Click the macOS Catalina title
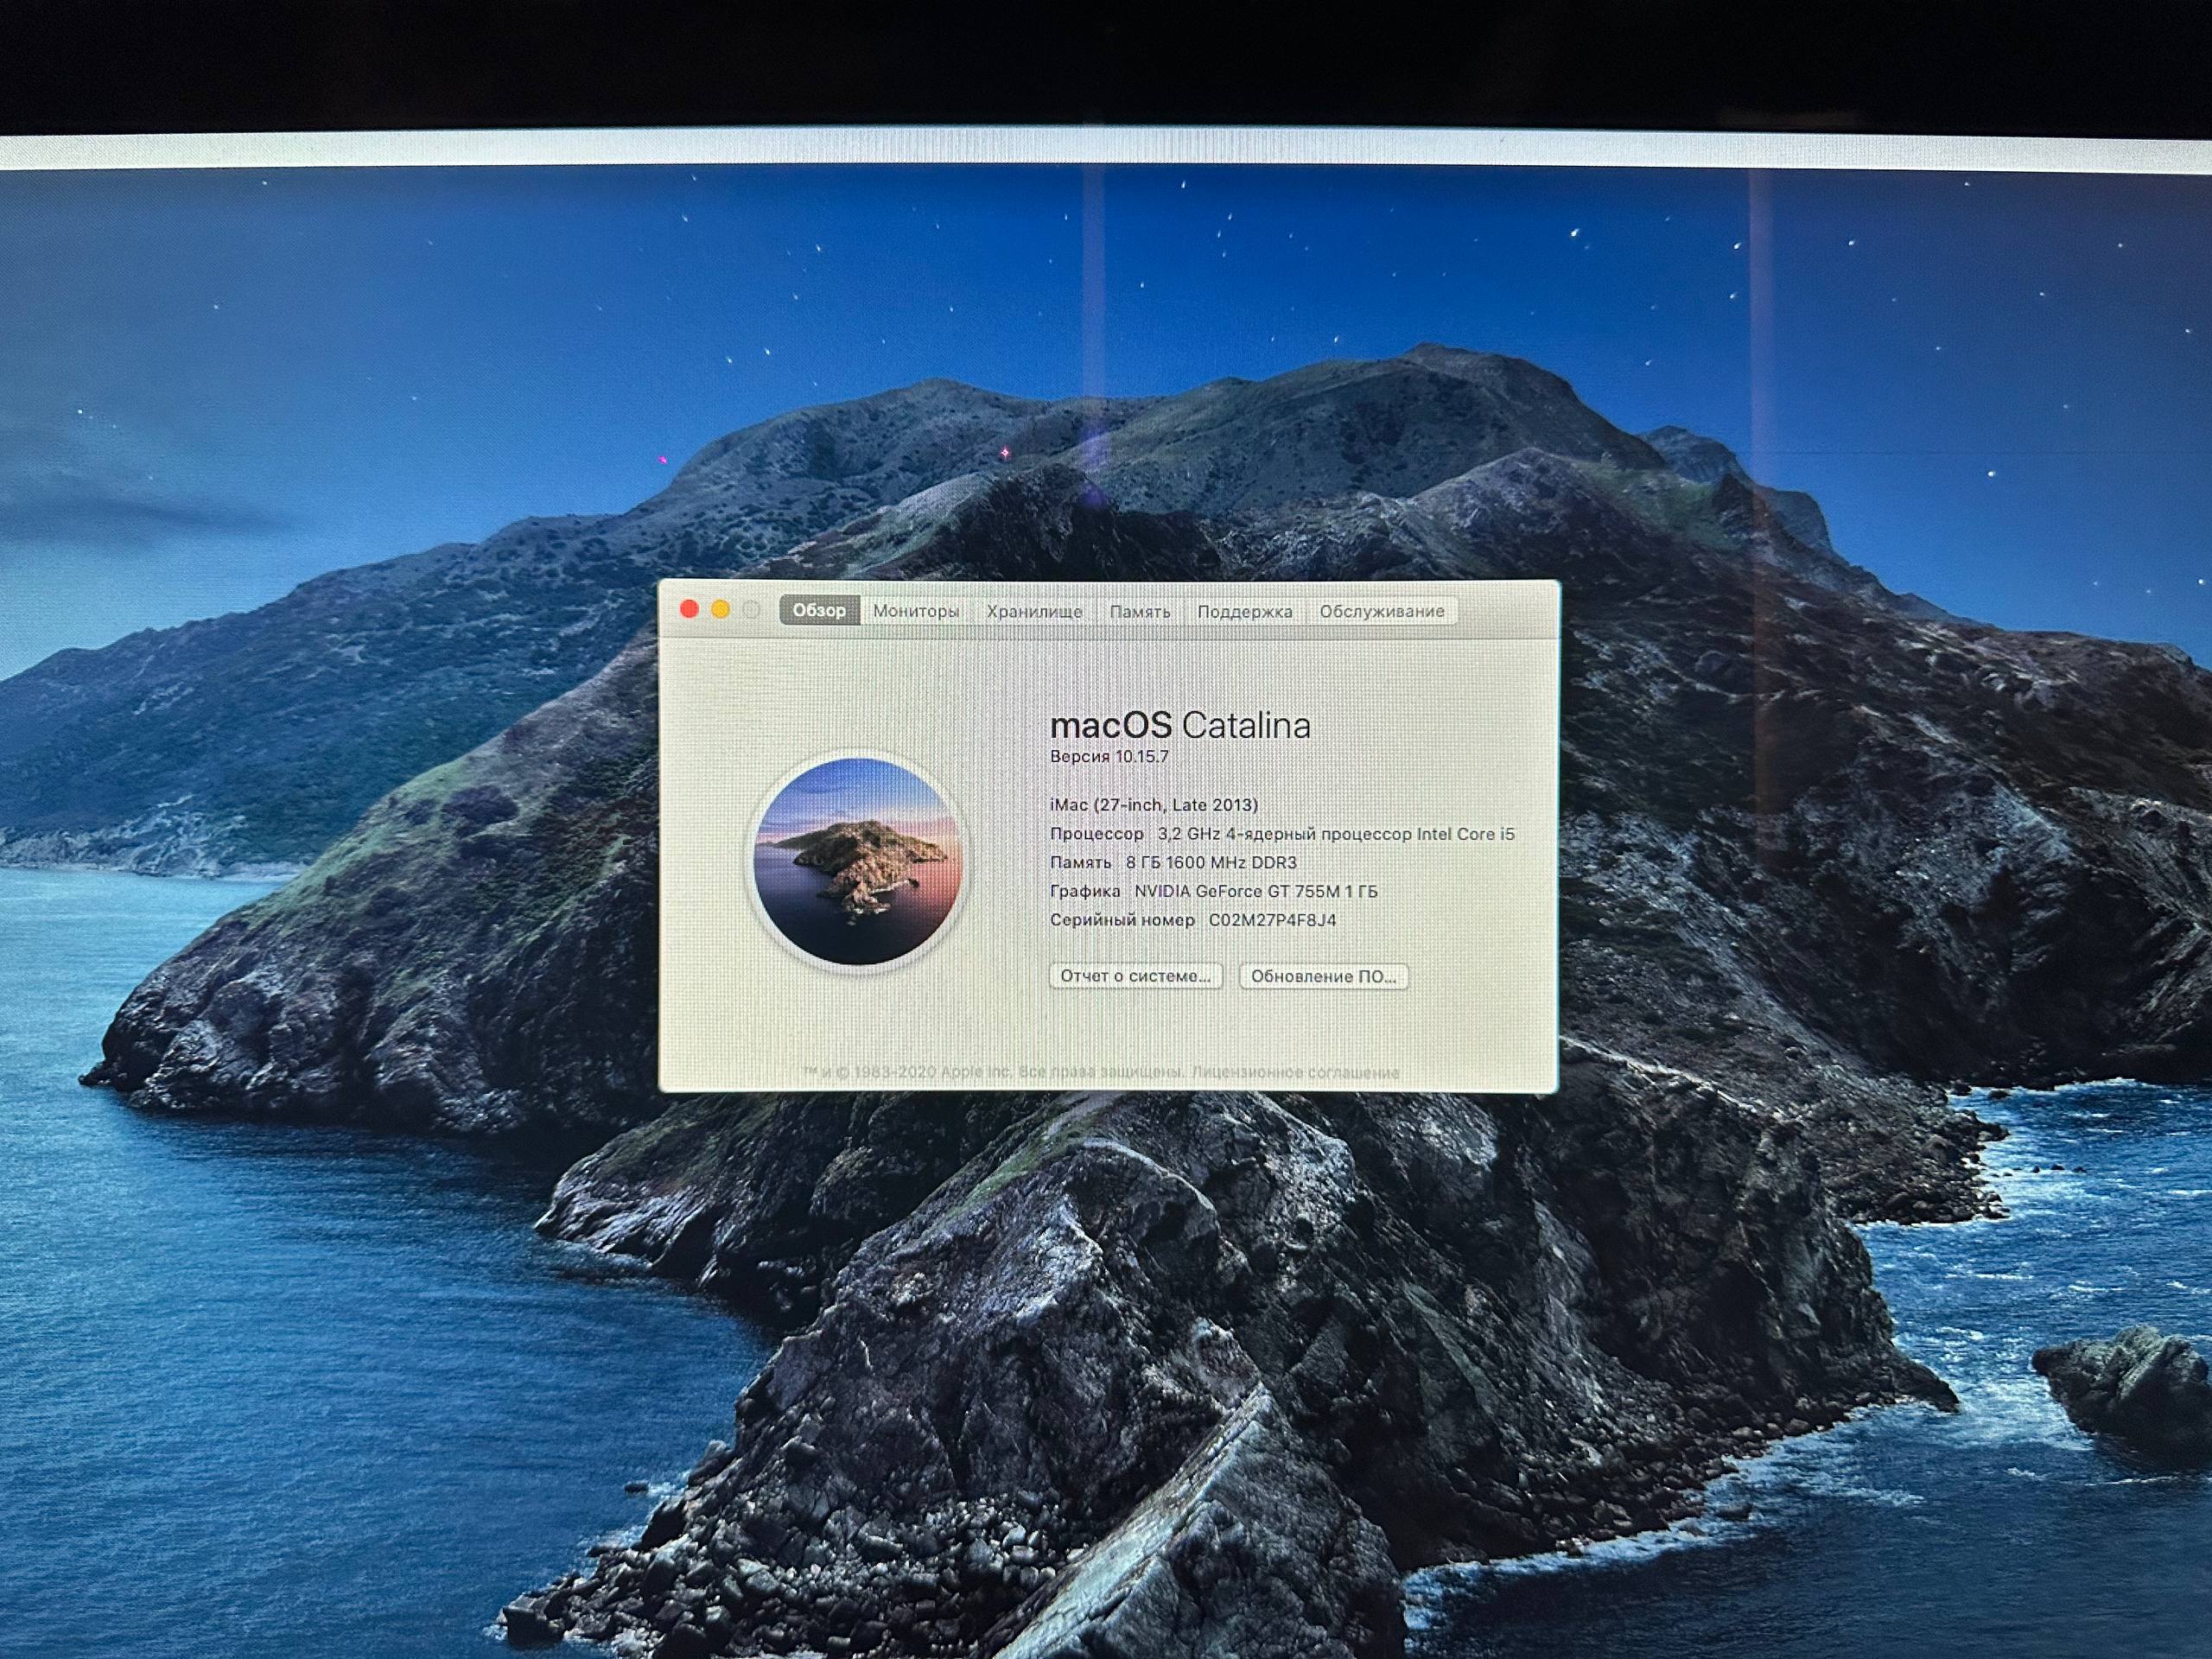 pos(1180,725)
